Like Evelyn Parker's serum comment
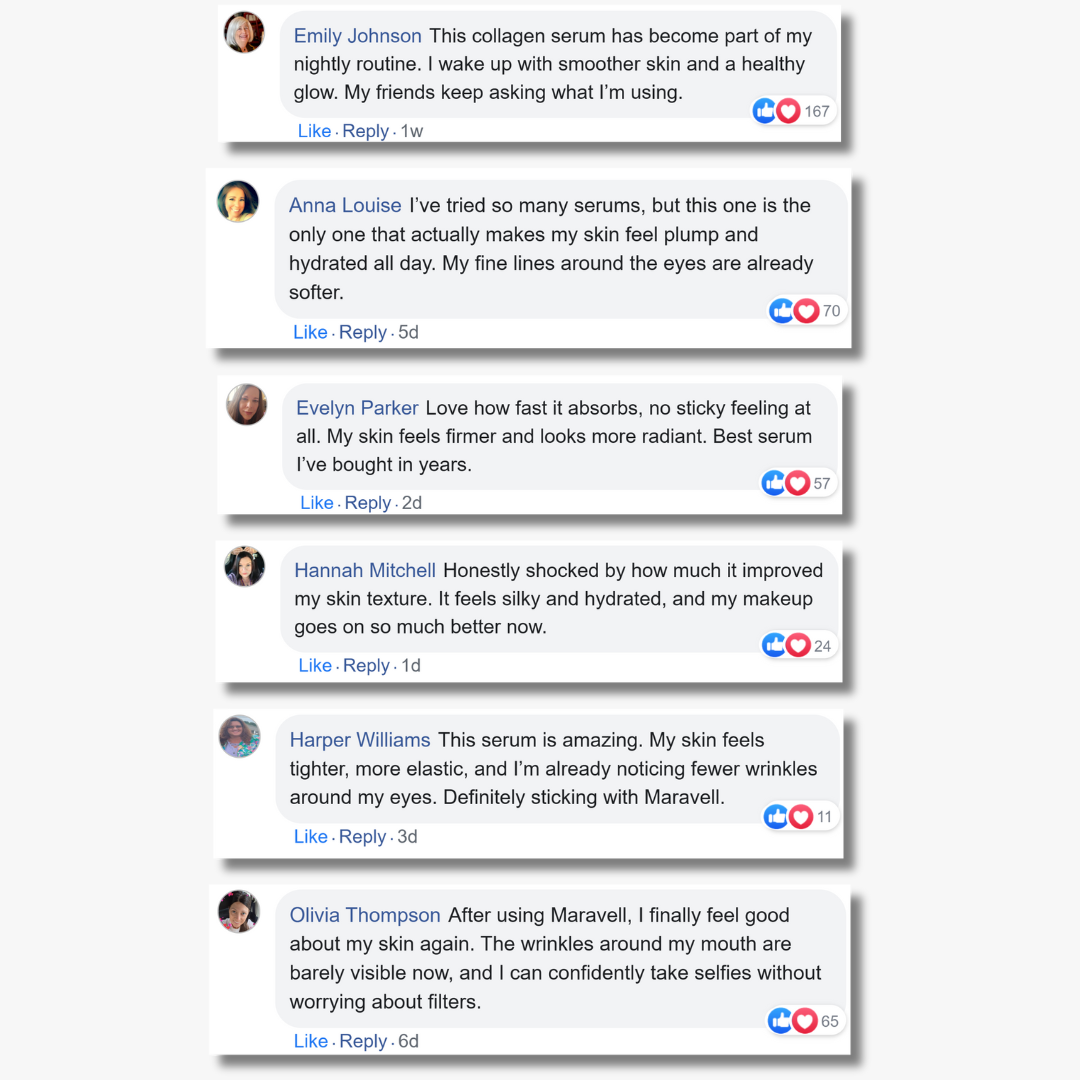This screenshot has width=1080, height=1080. (317, 503)
